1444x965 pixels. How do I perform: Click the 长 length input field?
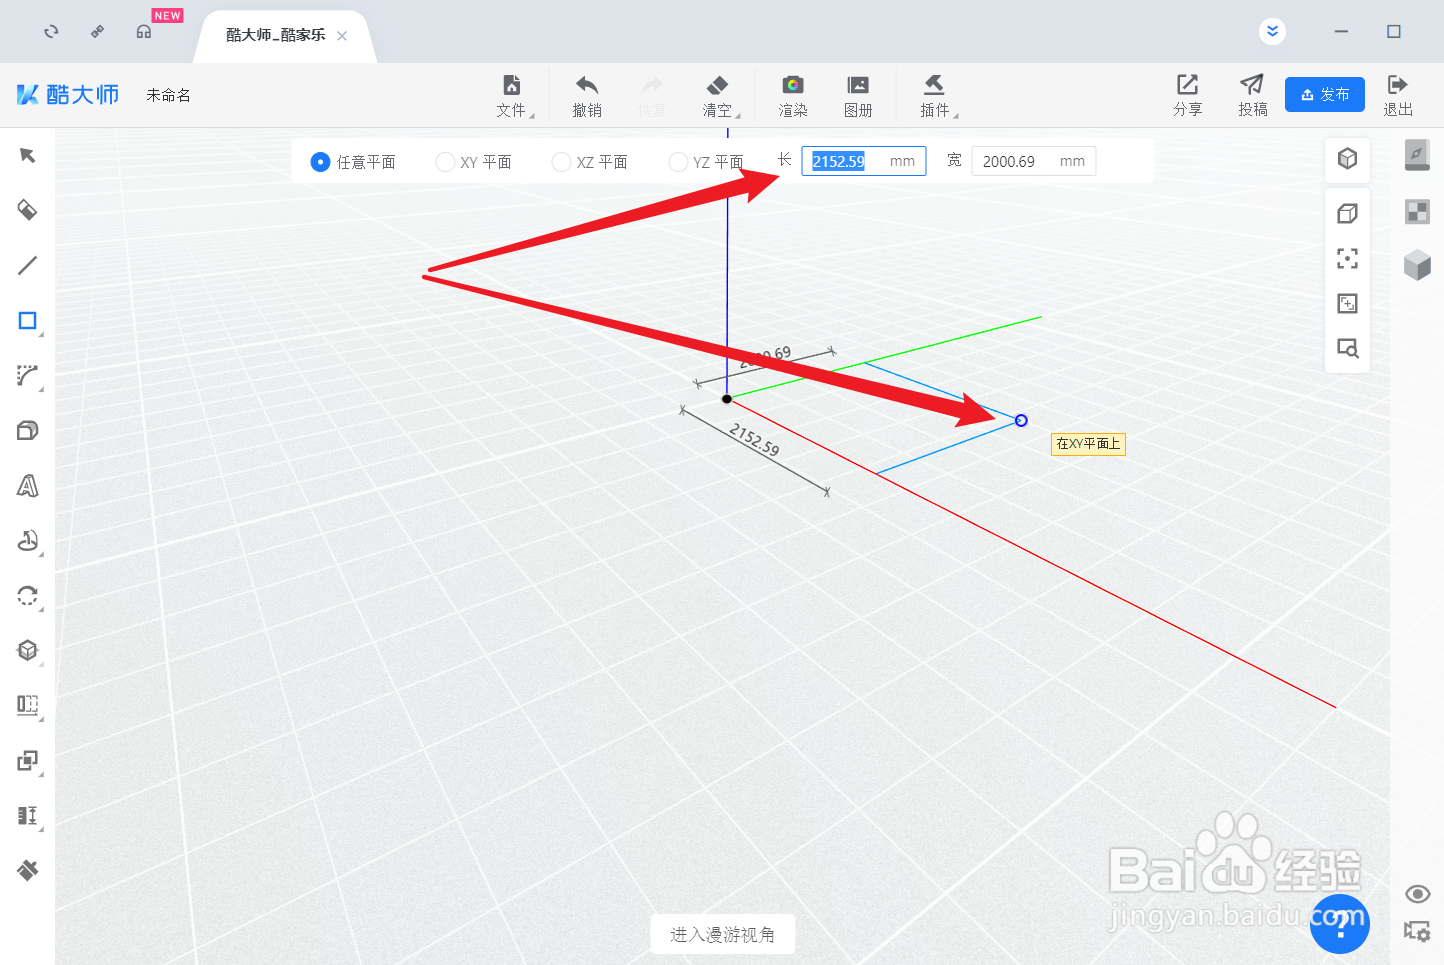point(863,161)
